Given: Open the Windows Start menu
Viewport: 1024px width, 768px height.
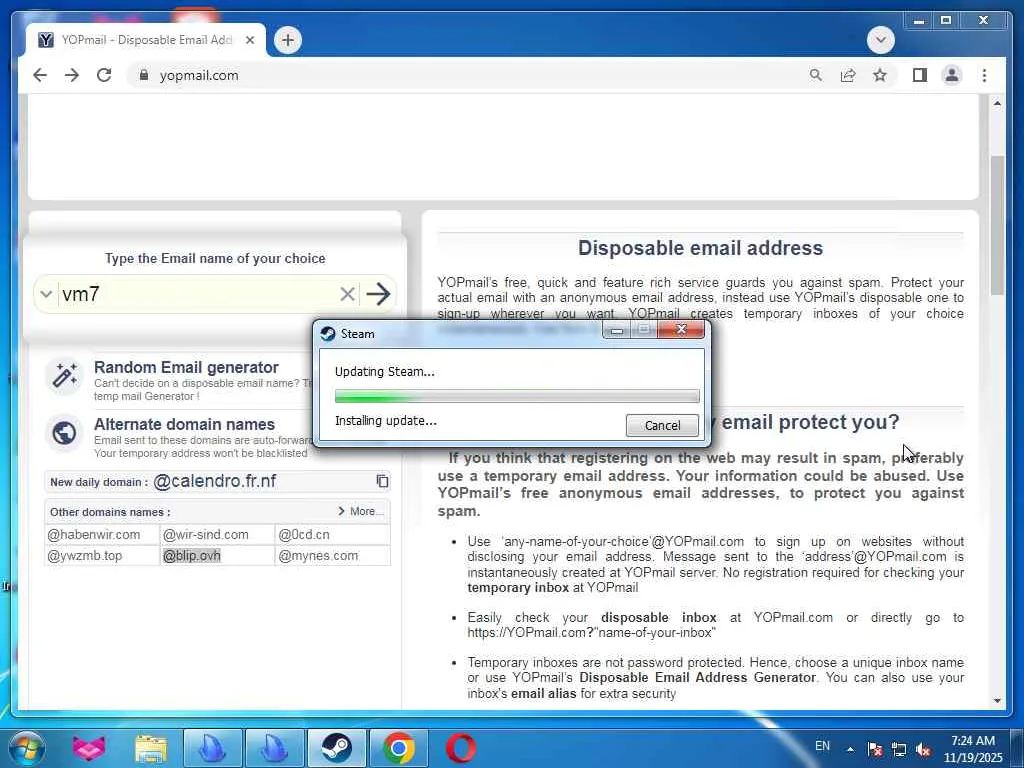Looking at the screenshot, I should point(27,748).
